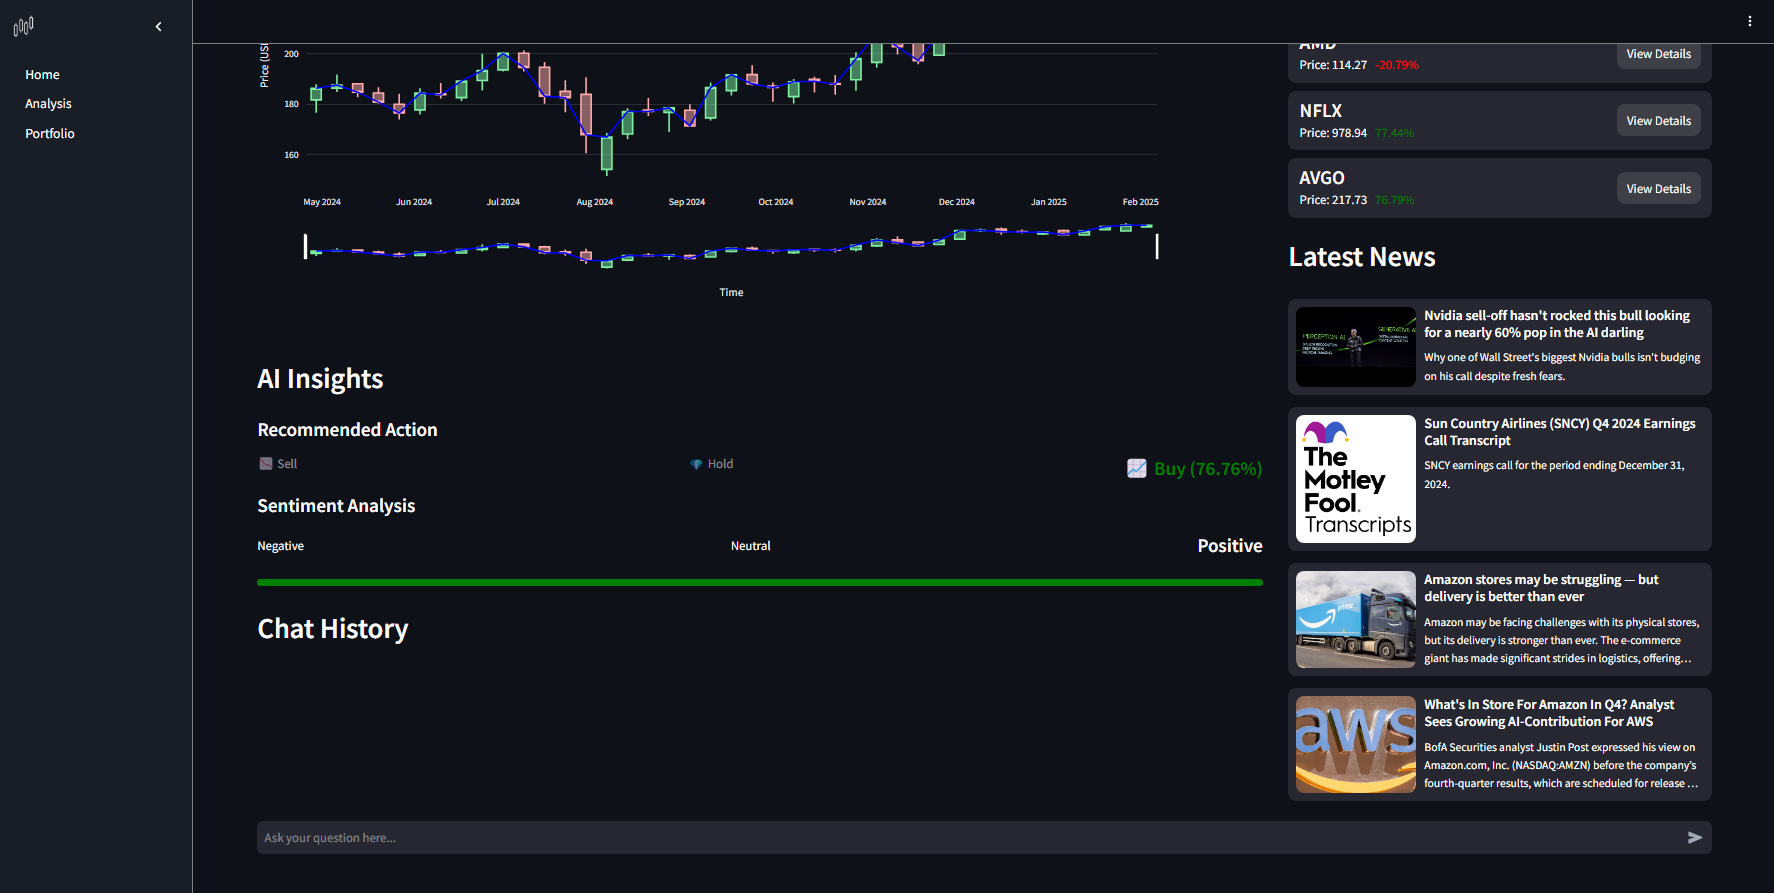1774x893 pixels.
Task: Open the Nvidia sell-off news thumbnail
Action: point(1356,347)
